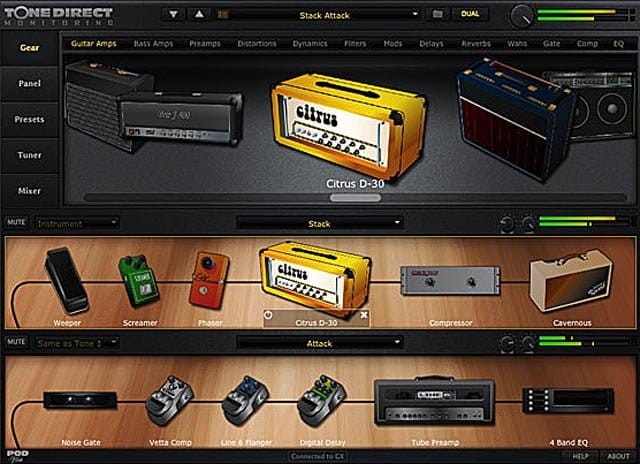Screen dimensions: 640x464
Task: Mute the Stack tone
Action: (16, 222)
